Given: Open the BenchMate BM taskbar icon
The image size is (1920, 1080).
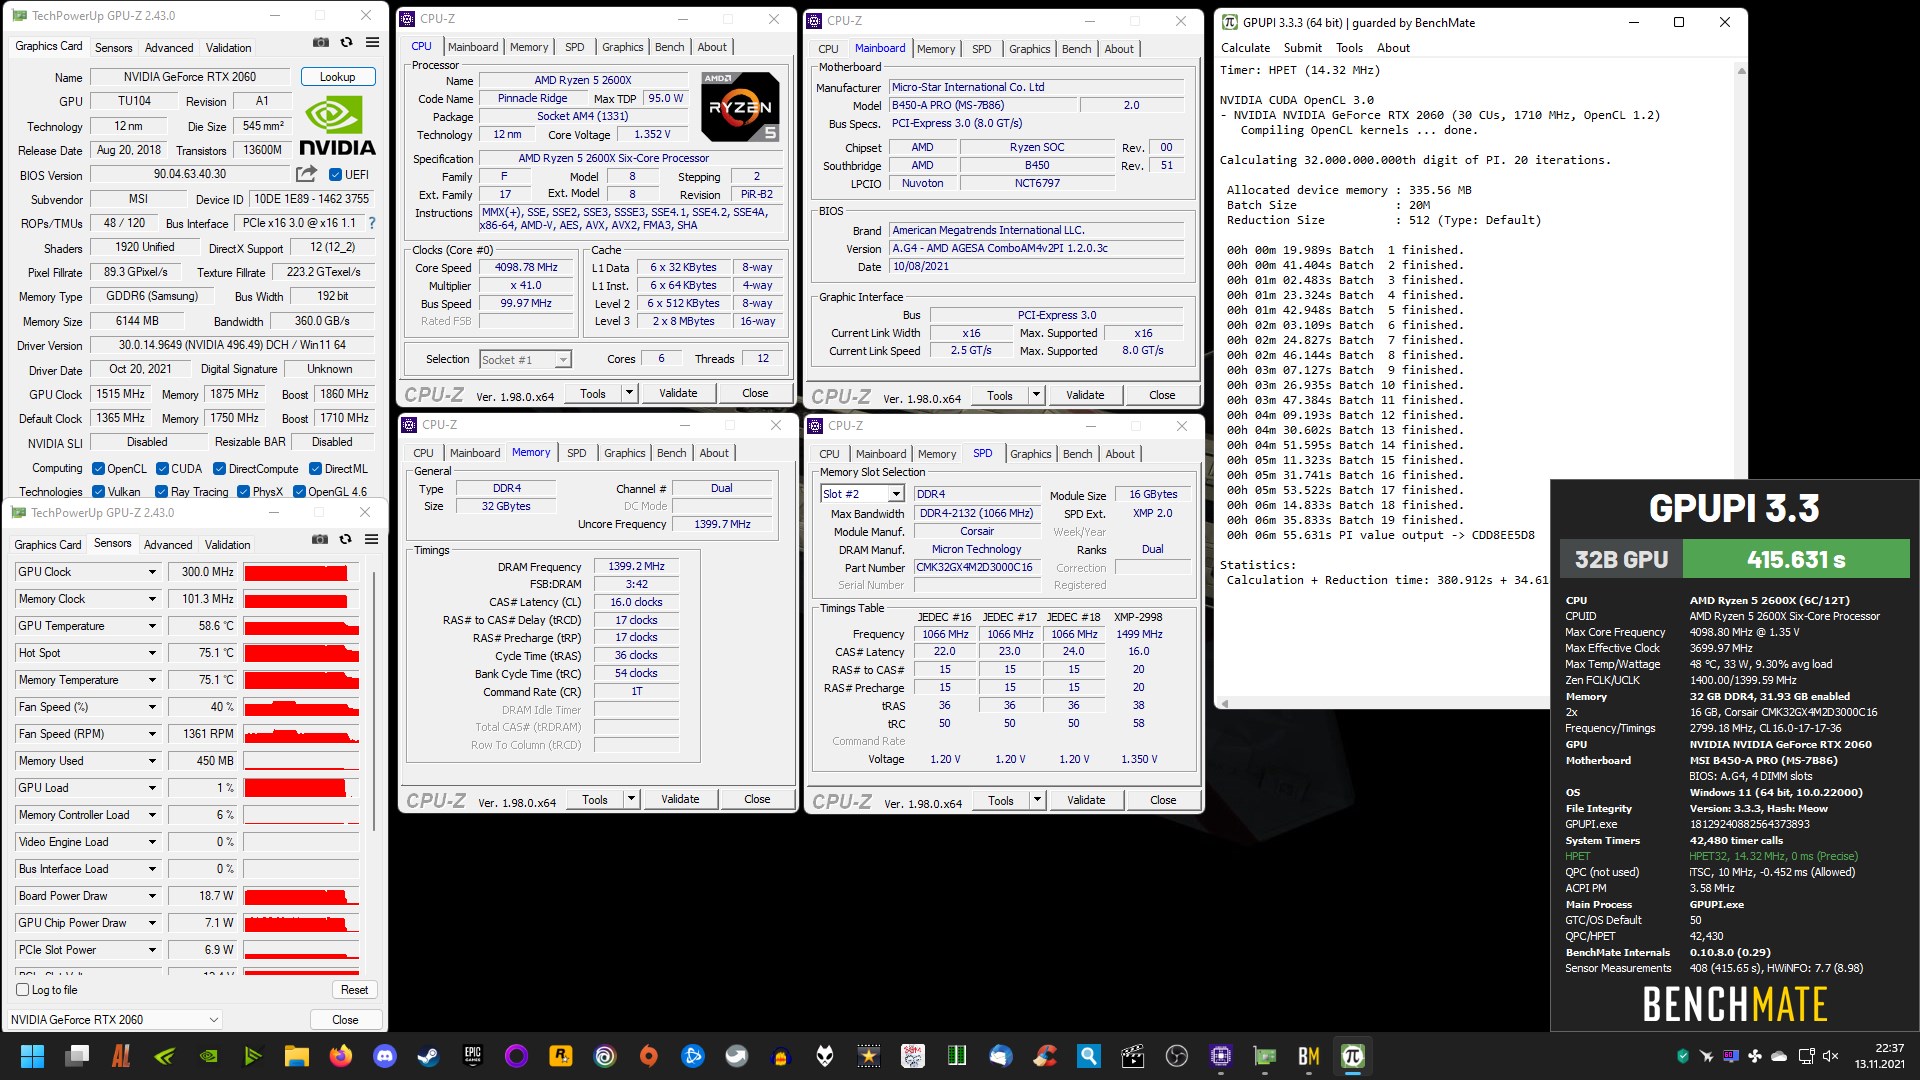Looking at the screenshot, I should 1309,1056.
